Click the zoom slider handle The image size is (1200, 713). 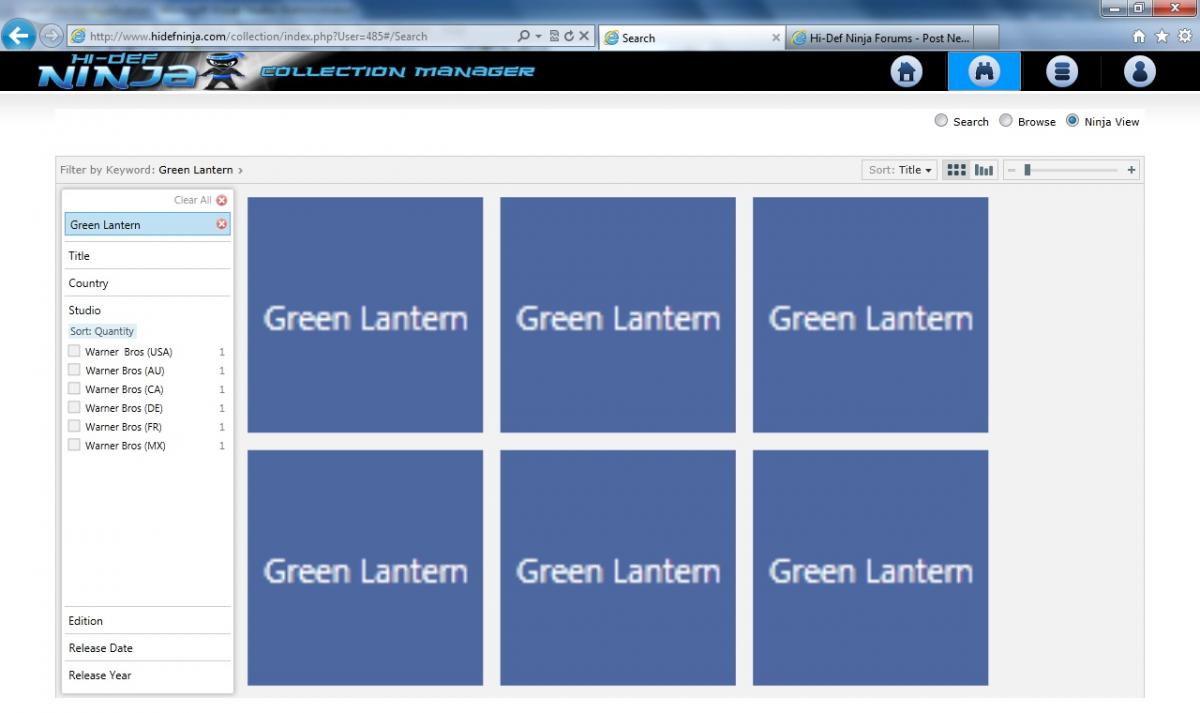point(1027,170)
